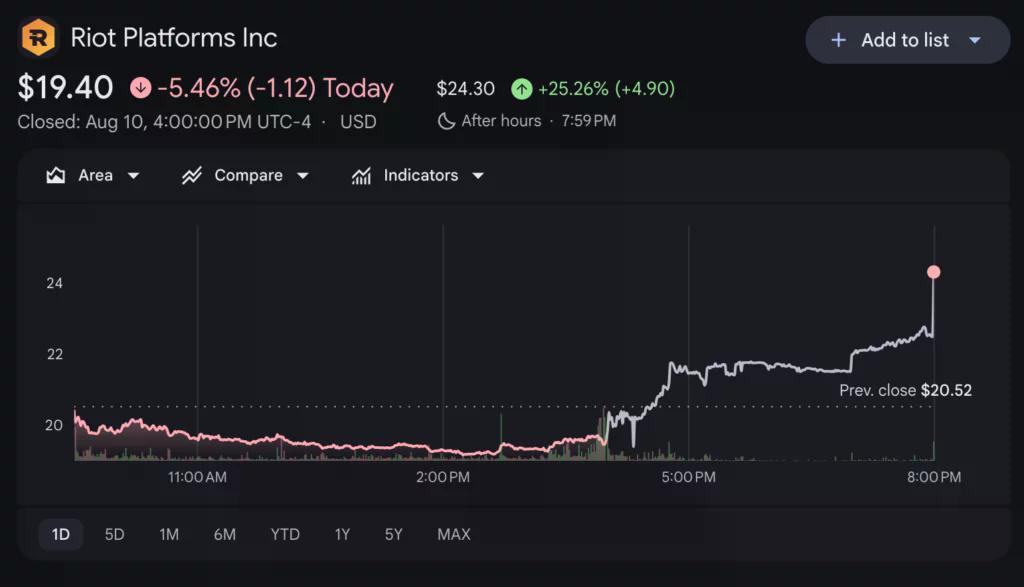This screenshot has width=1024, height=587.
Task: Click the Add to list button label
Action: pyautogui.click(x=904, y=40)
